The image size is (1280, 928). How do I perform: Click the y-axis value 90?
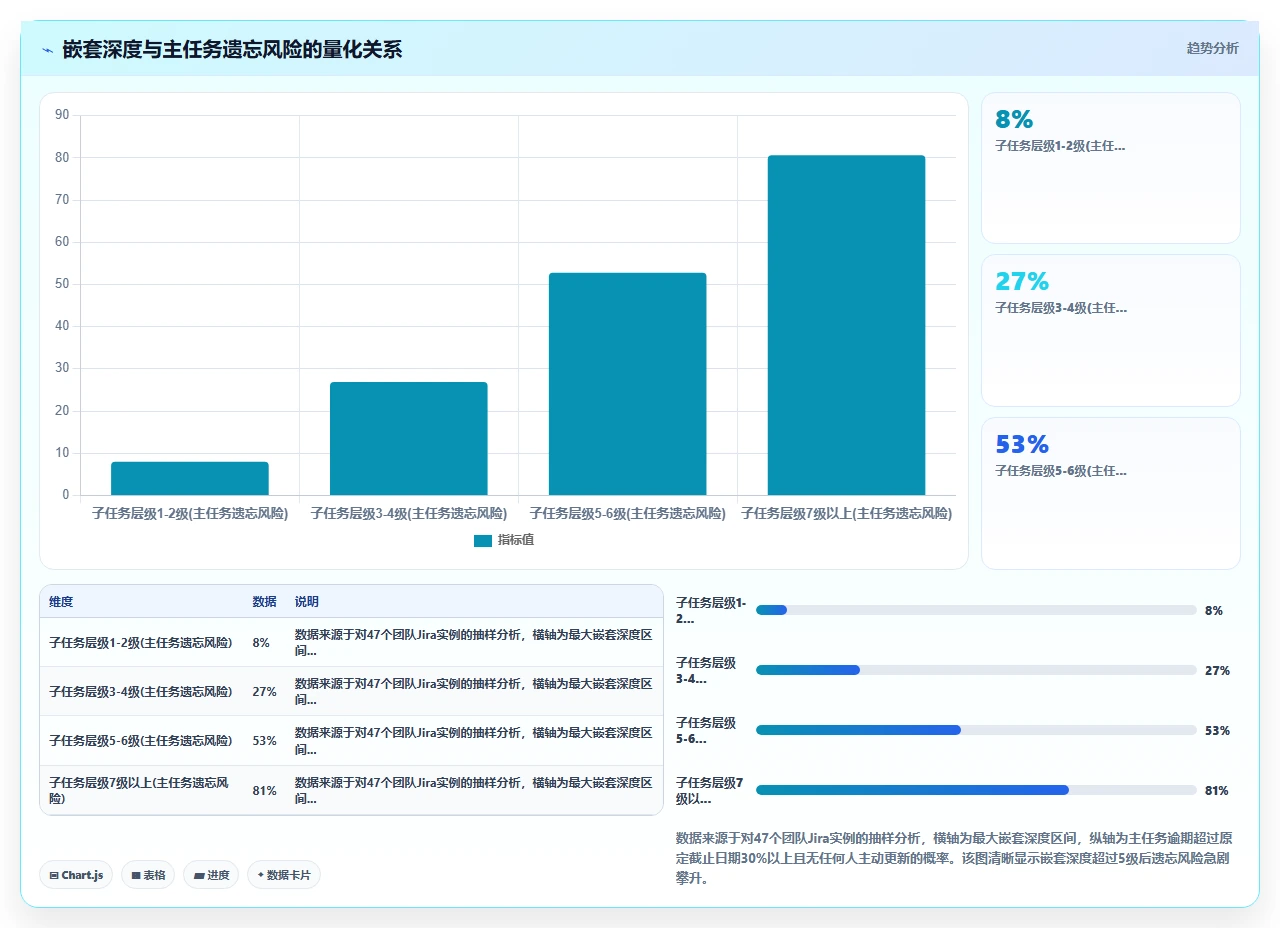pyautogui.click(x=62, y=115)
